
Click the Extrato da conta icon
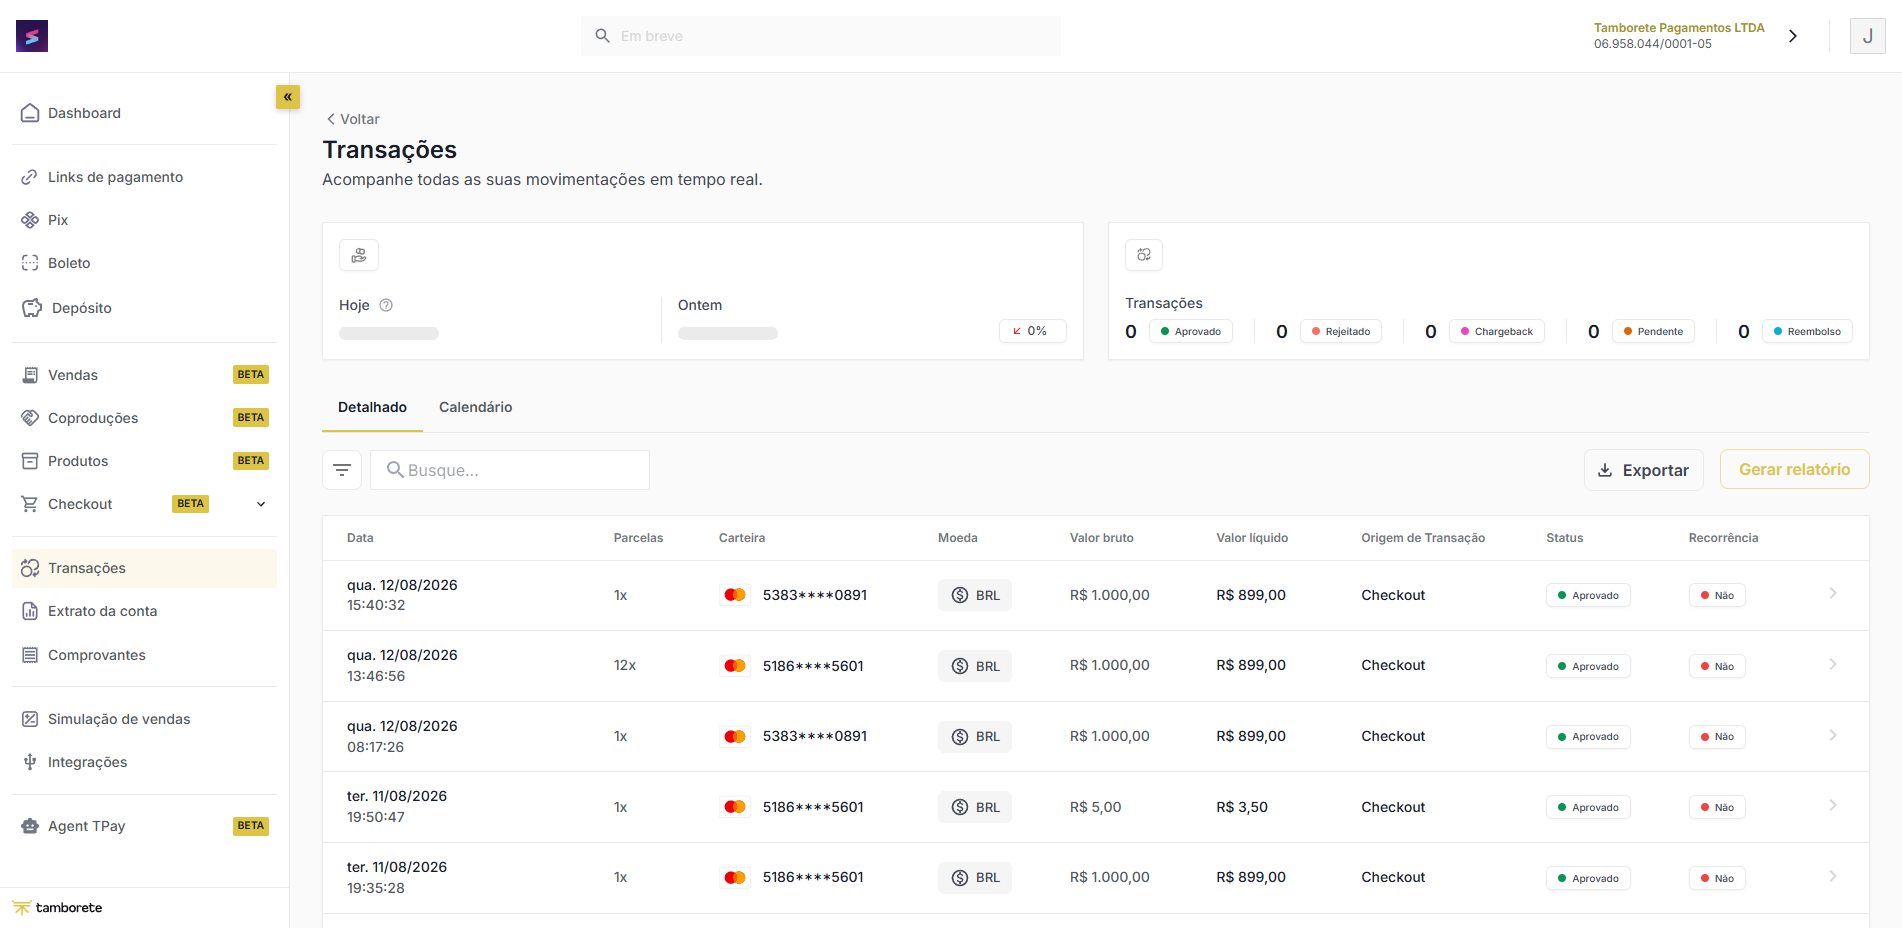click(x=30, y=611)
